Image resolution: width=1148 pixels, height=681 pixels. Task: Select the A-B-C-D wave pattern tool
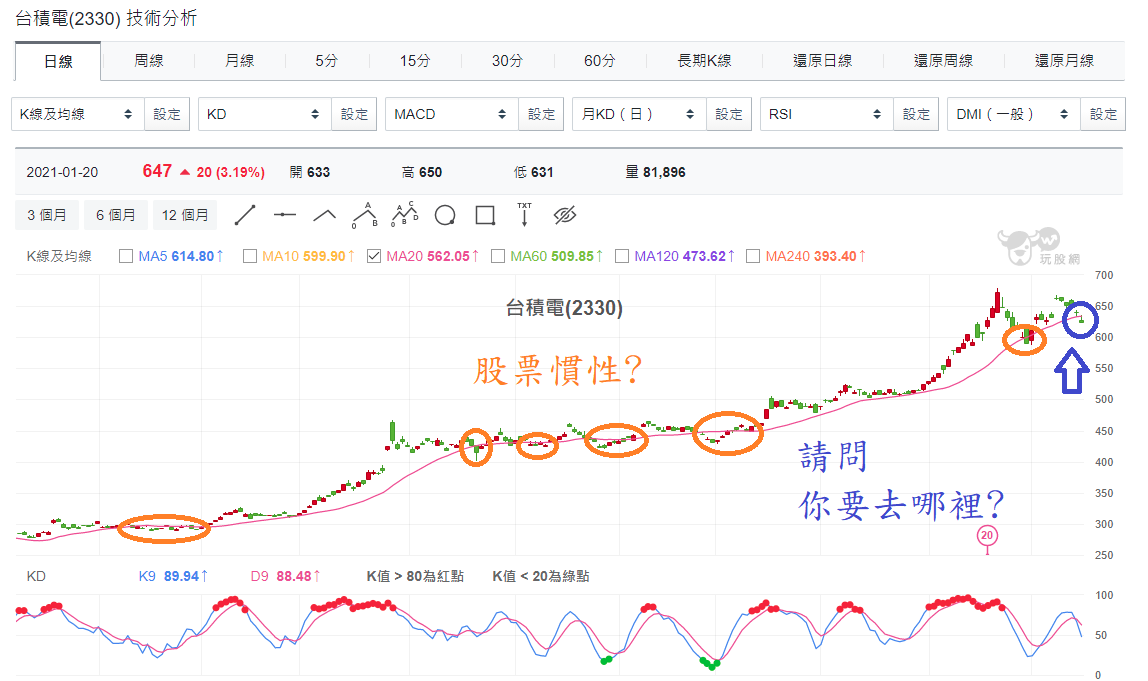pos(405,215)
